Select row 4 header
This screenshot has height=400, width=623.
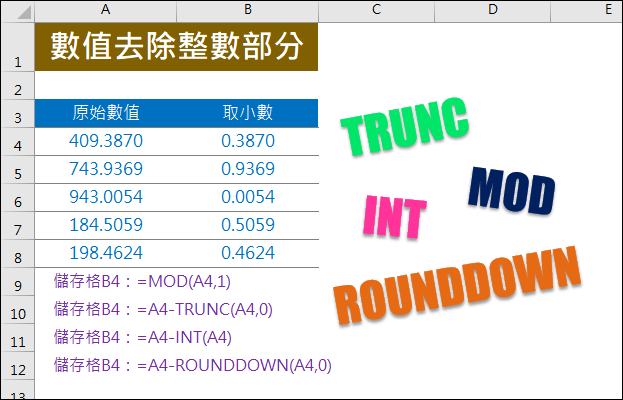18,142
